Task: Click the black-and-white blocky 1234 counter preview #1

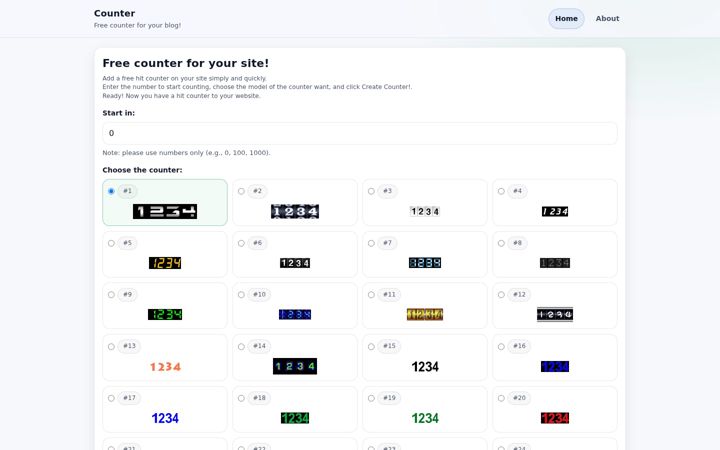Action: click(x=165, y=211)
